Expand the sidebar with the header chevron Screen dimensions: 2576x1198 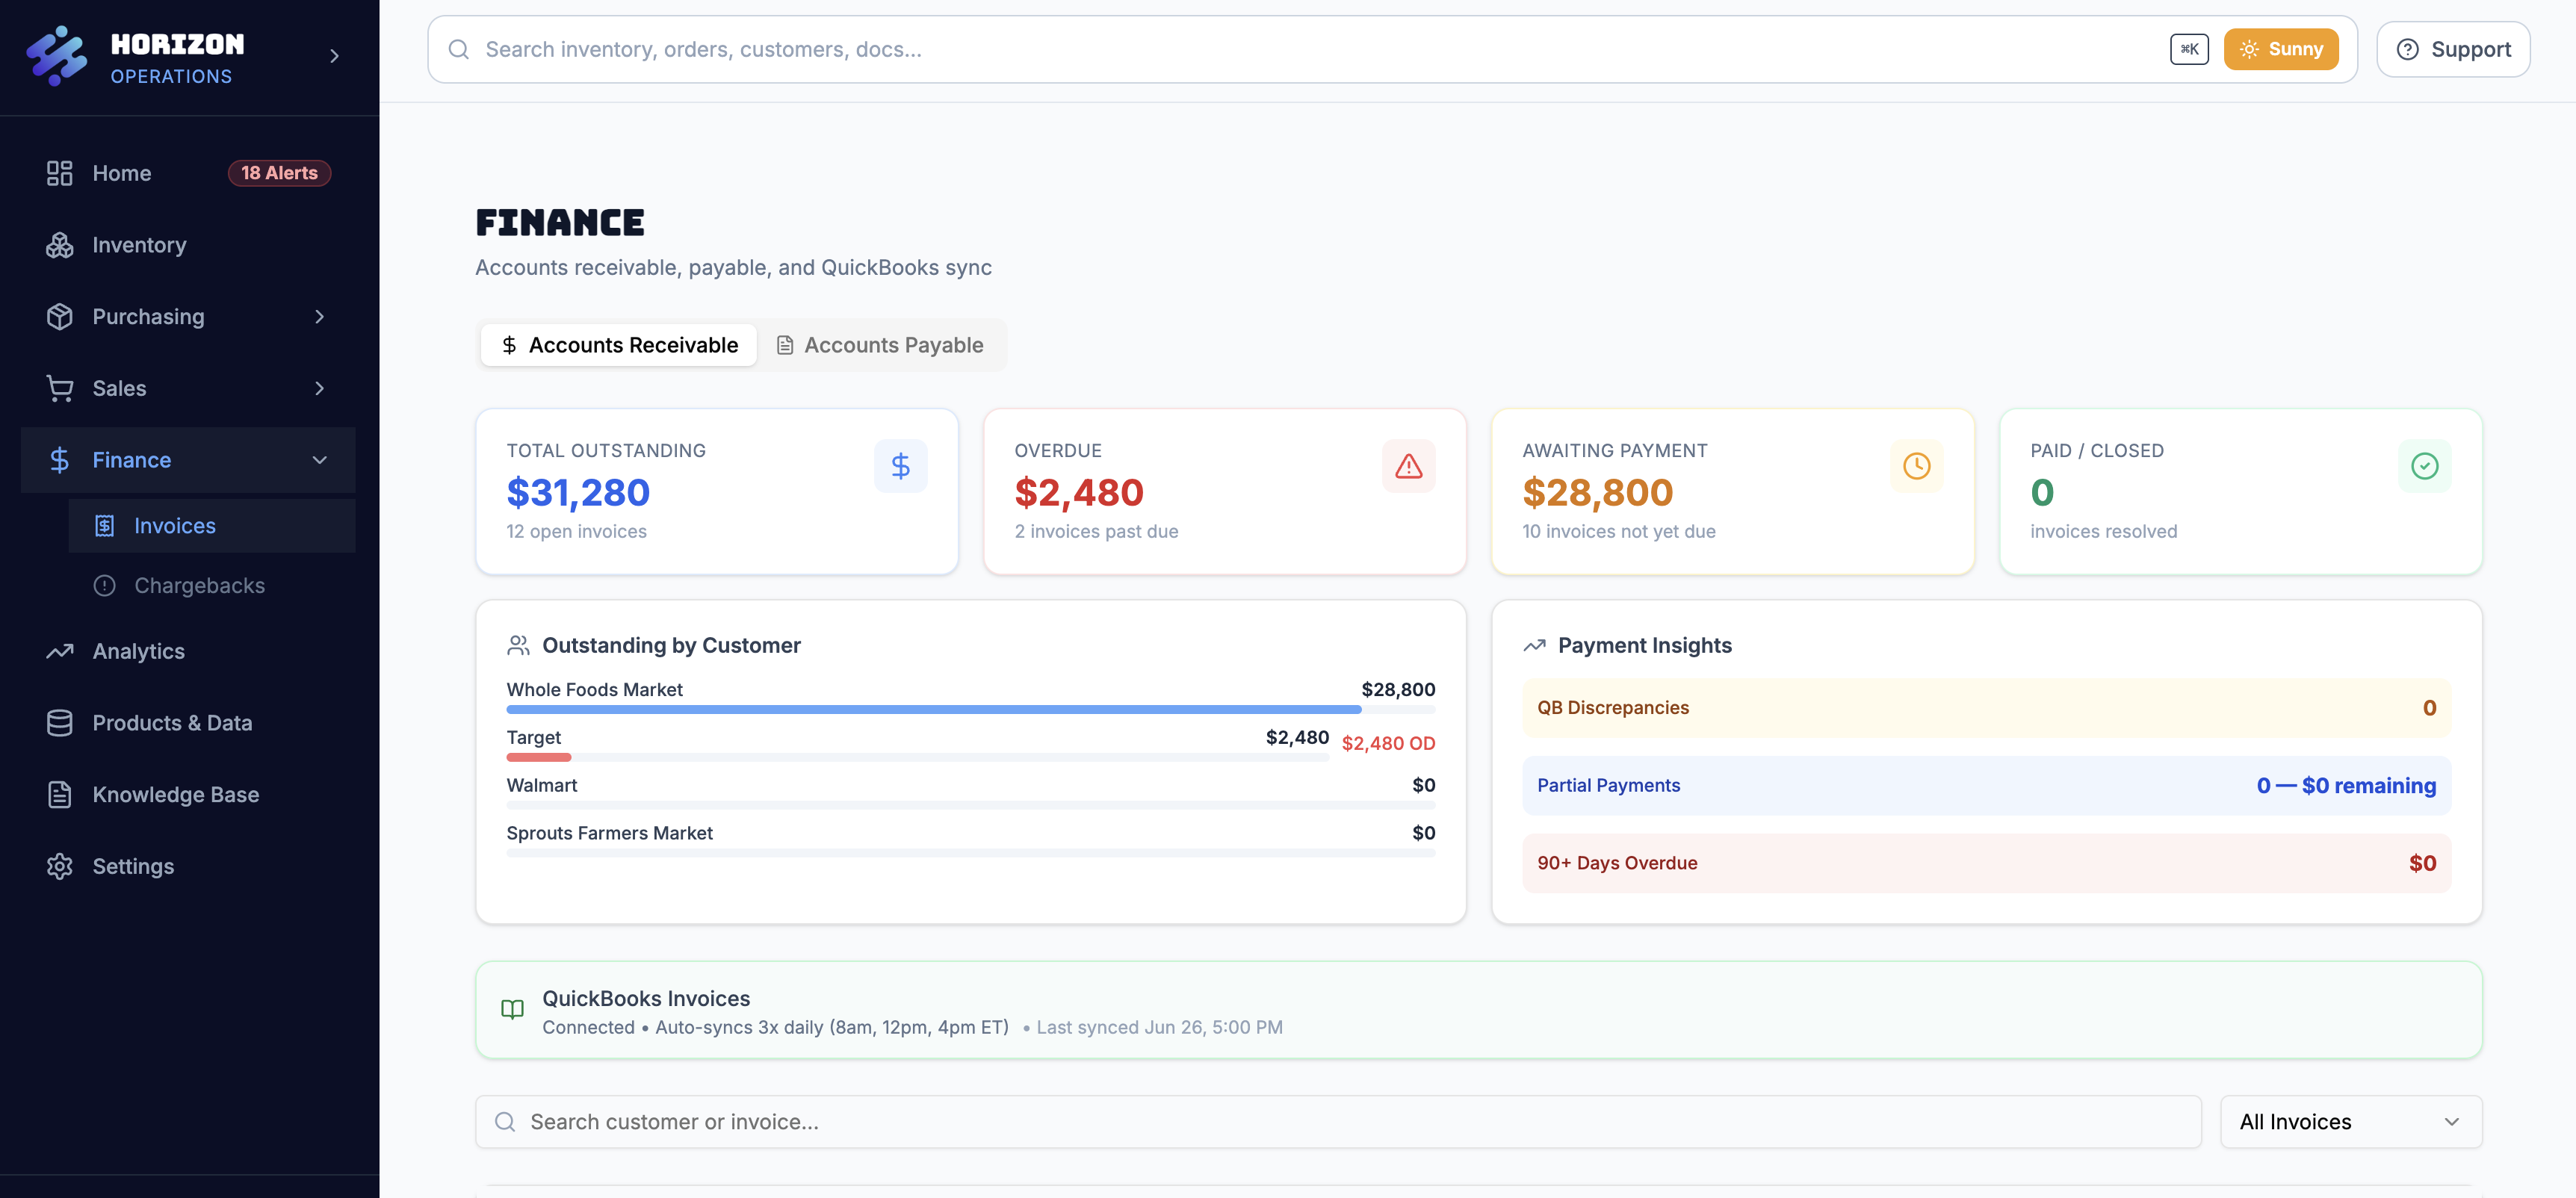pyautogui.click(x=335, y=56)
